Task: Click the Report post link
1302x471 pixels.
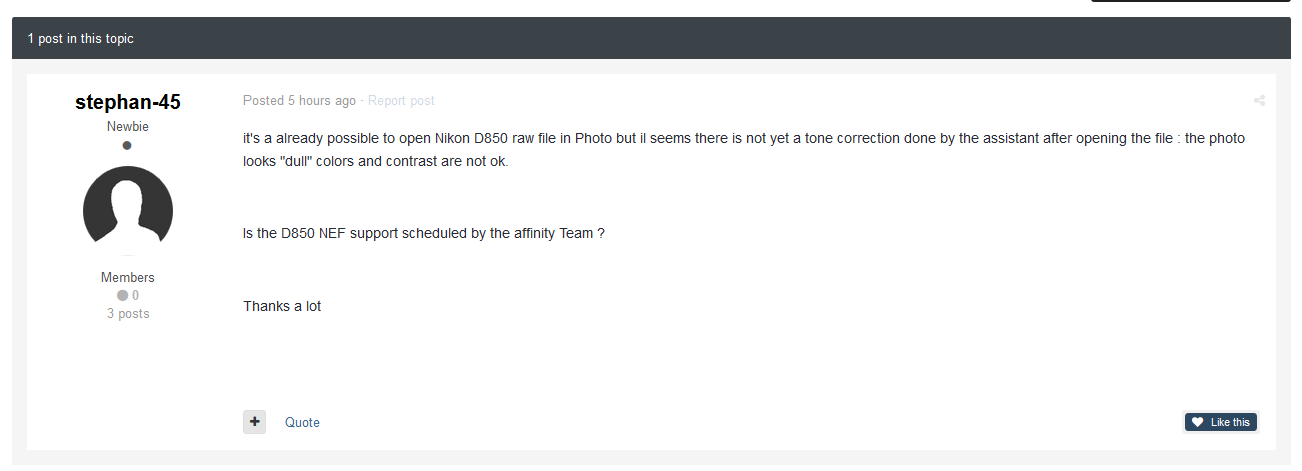Action: click(401, 101)
